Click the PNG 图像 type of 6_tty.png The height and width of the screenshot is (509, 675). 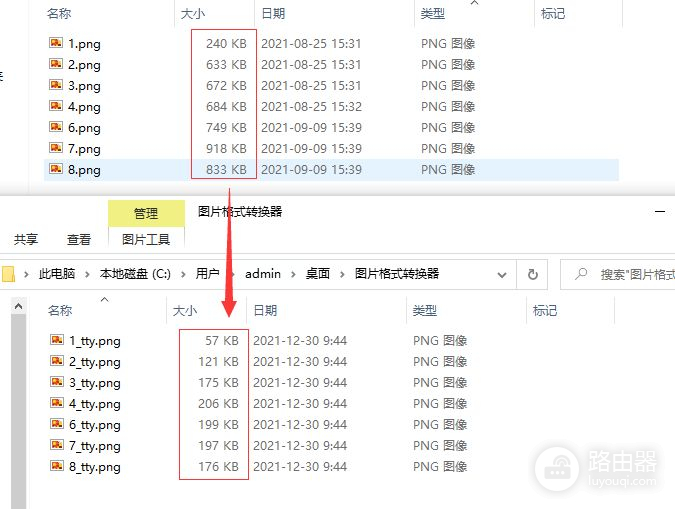pos(440,425)
